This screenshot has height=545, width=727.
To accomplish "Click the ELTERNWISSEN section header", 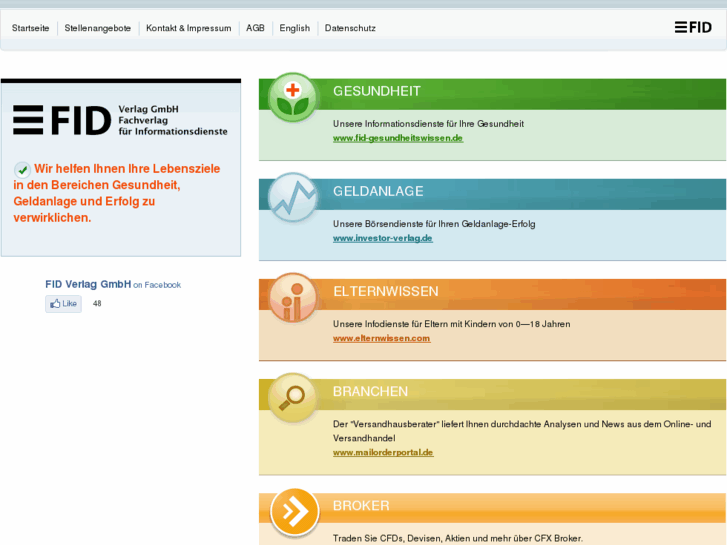I will point(492,295).
